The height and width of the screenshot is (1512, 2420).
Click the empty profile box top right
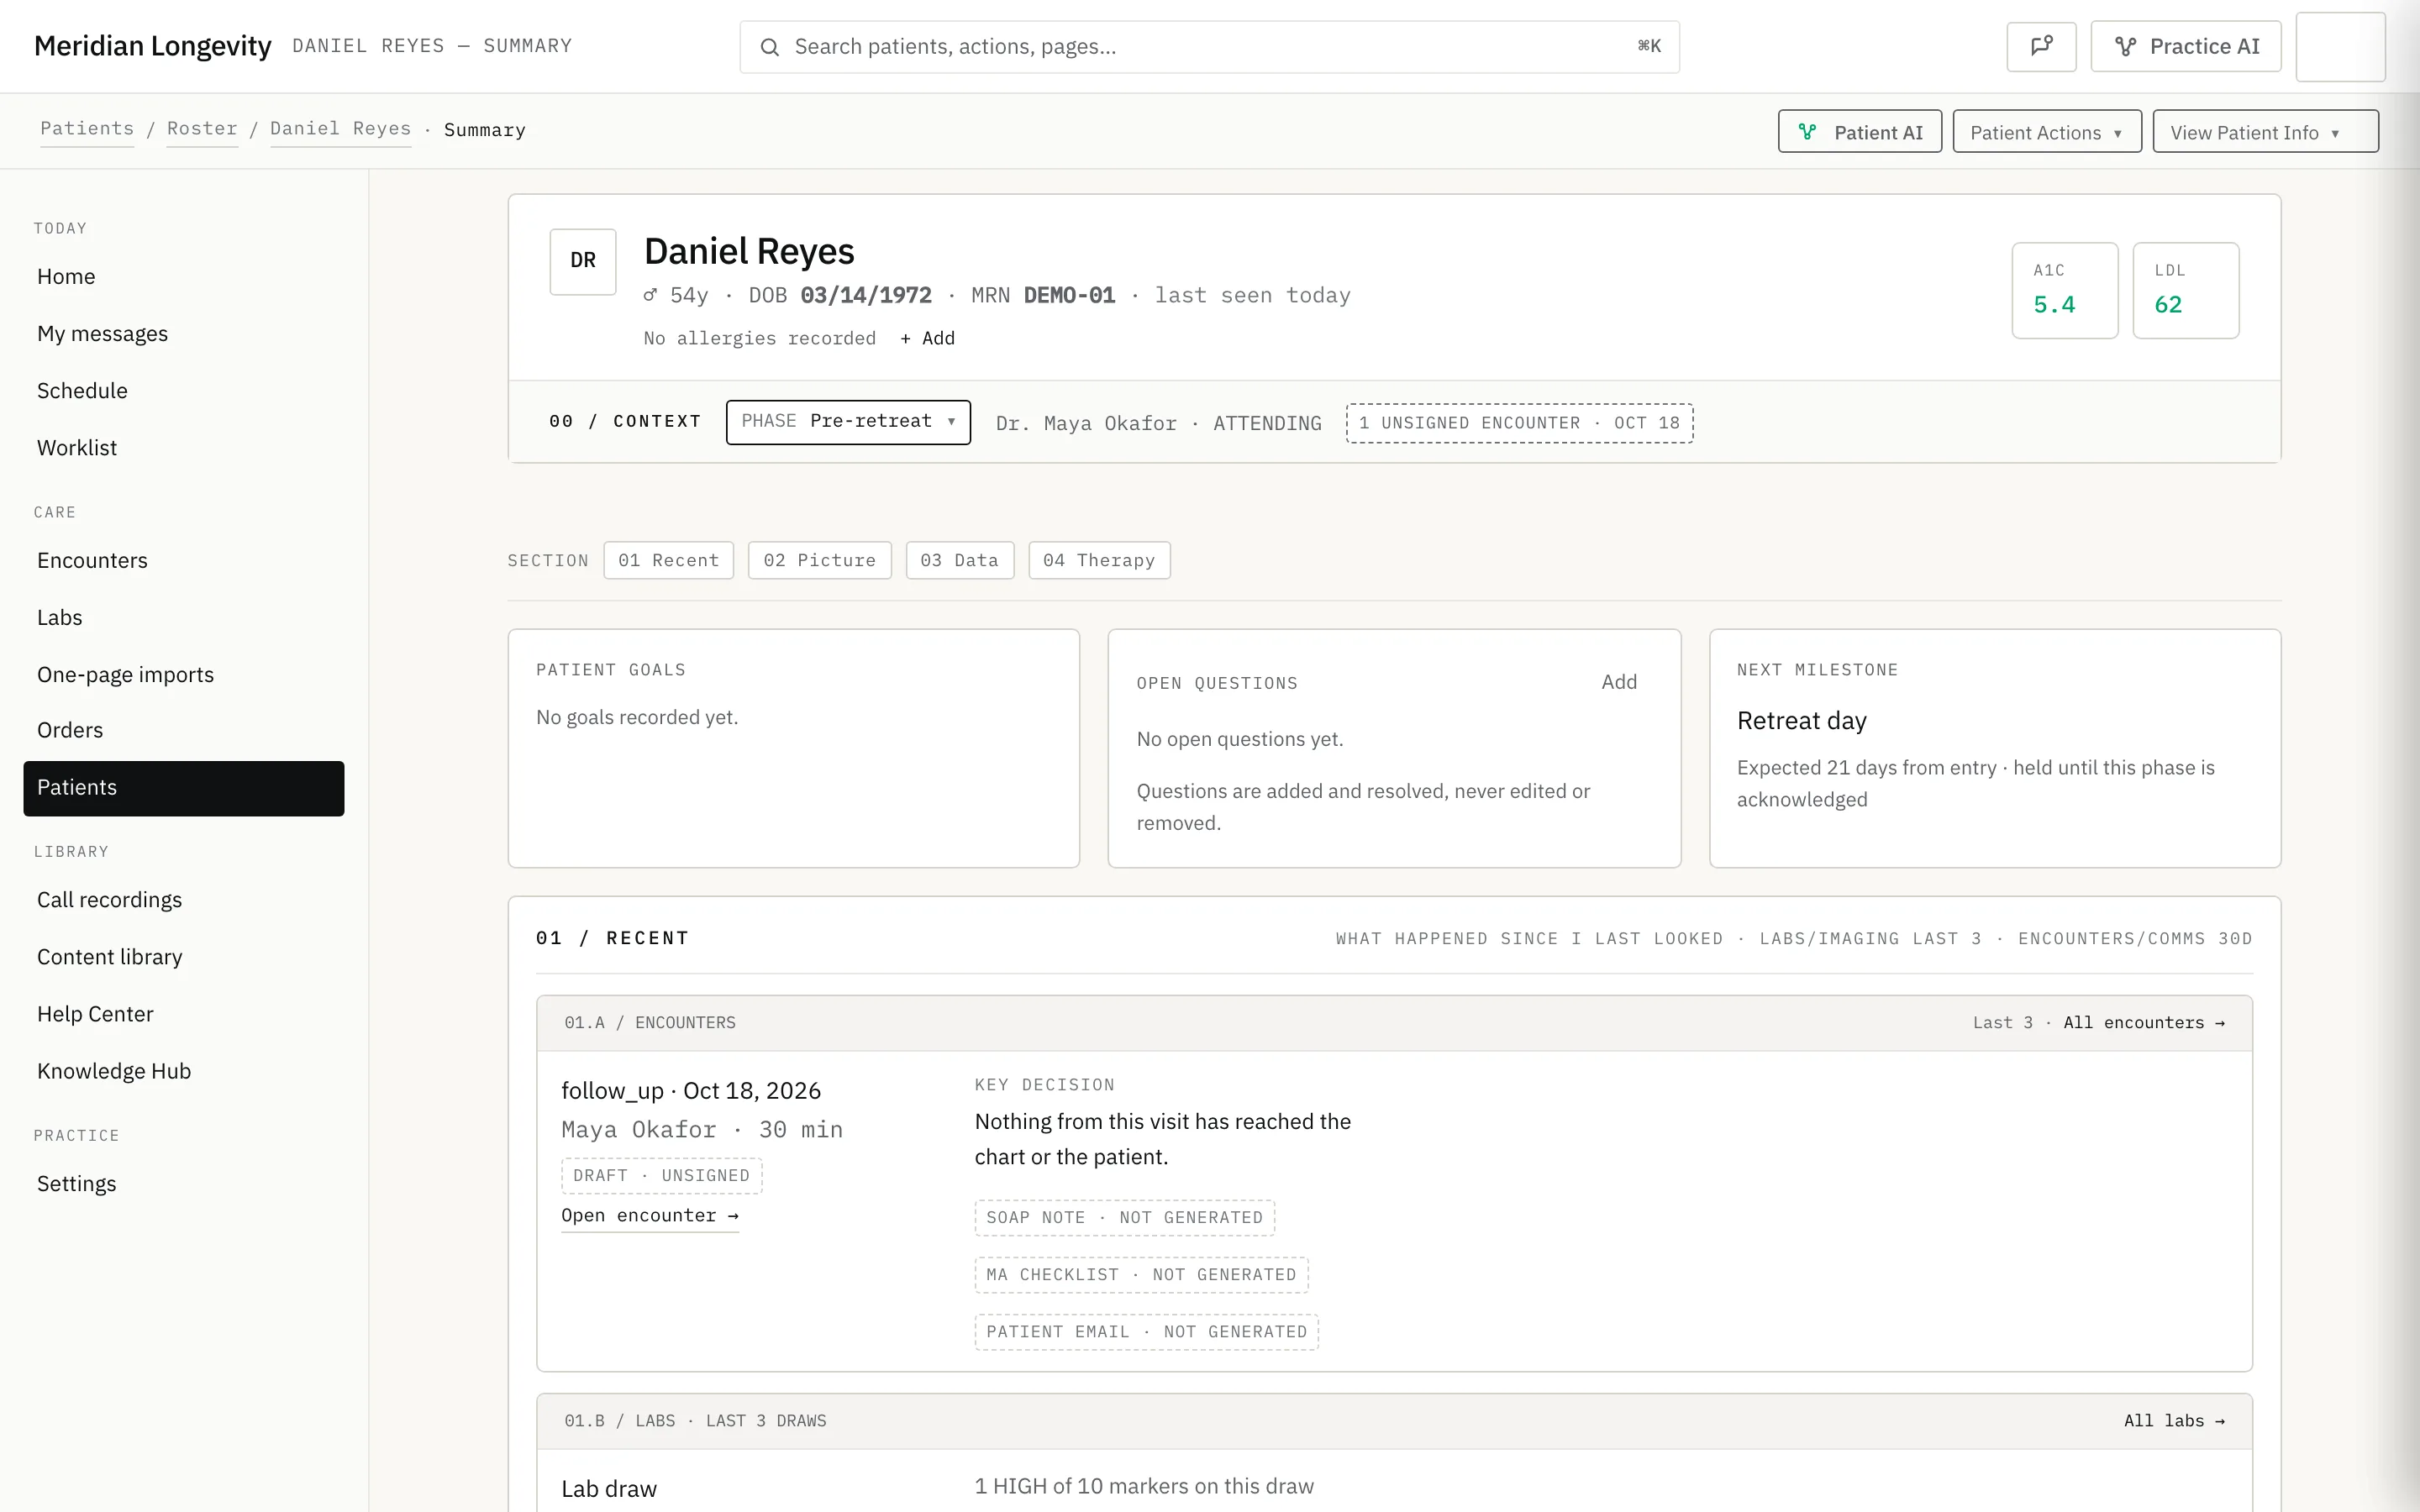click(x=2340, y=46)
